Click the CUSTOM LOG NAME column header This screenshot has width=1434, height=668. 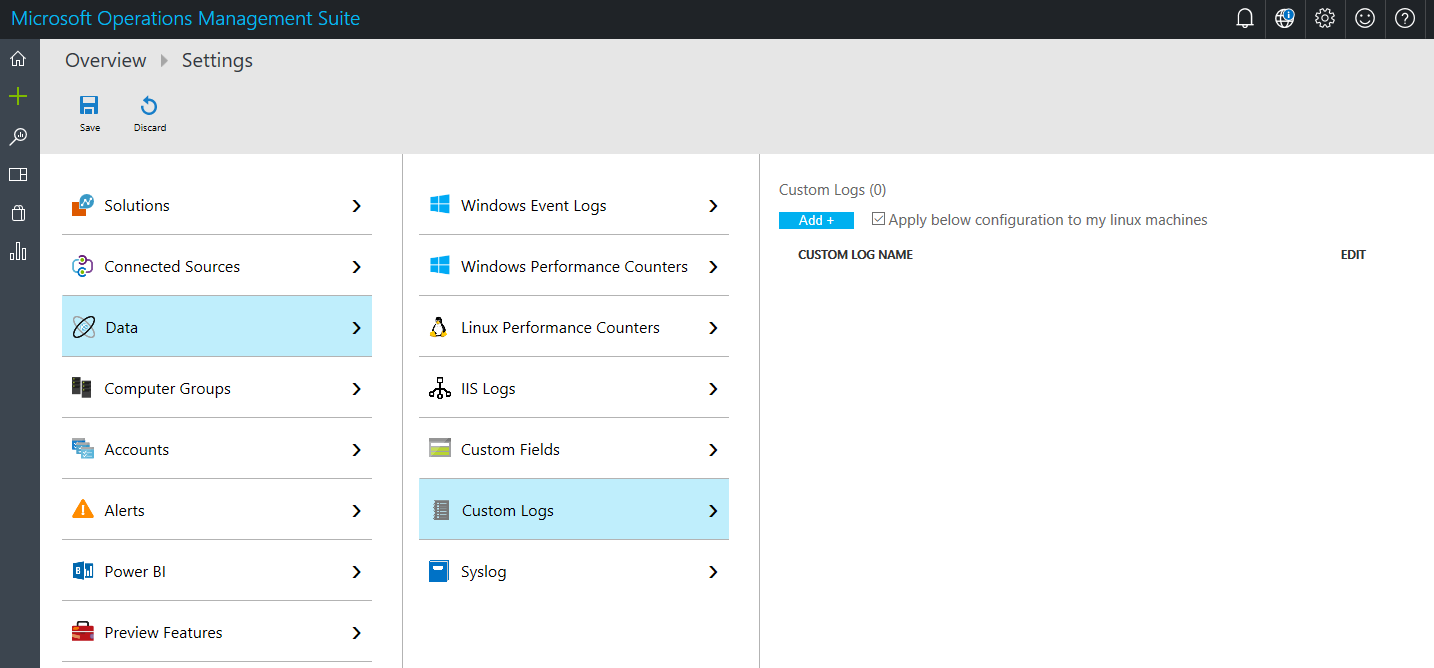click(855, 255)
